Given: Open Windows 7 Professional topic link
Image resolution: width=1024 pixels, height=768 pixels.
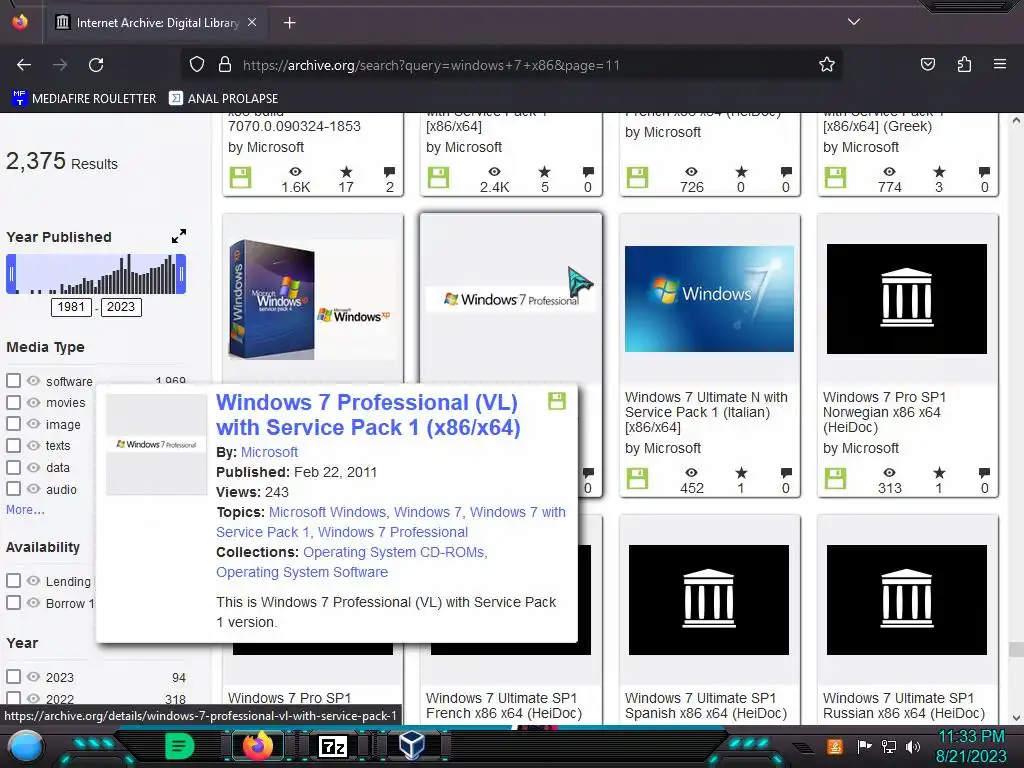Looking at the screenshot, I should (393, 532).
